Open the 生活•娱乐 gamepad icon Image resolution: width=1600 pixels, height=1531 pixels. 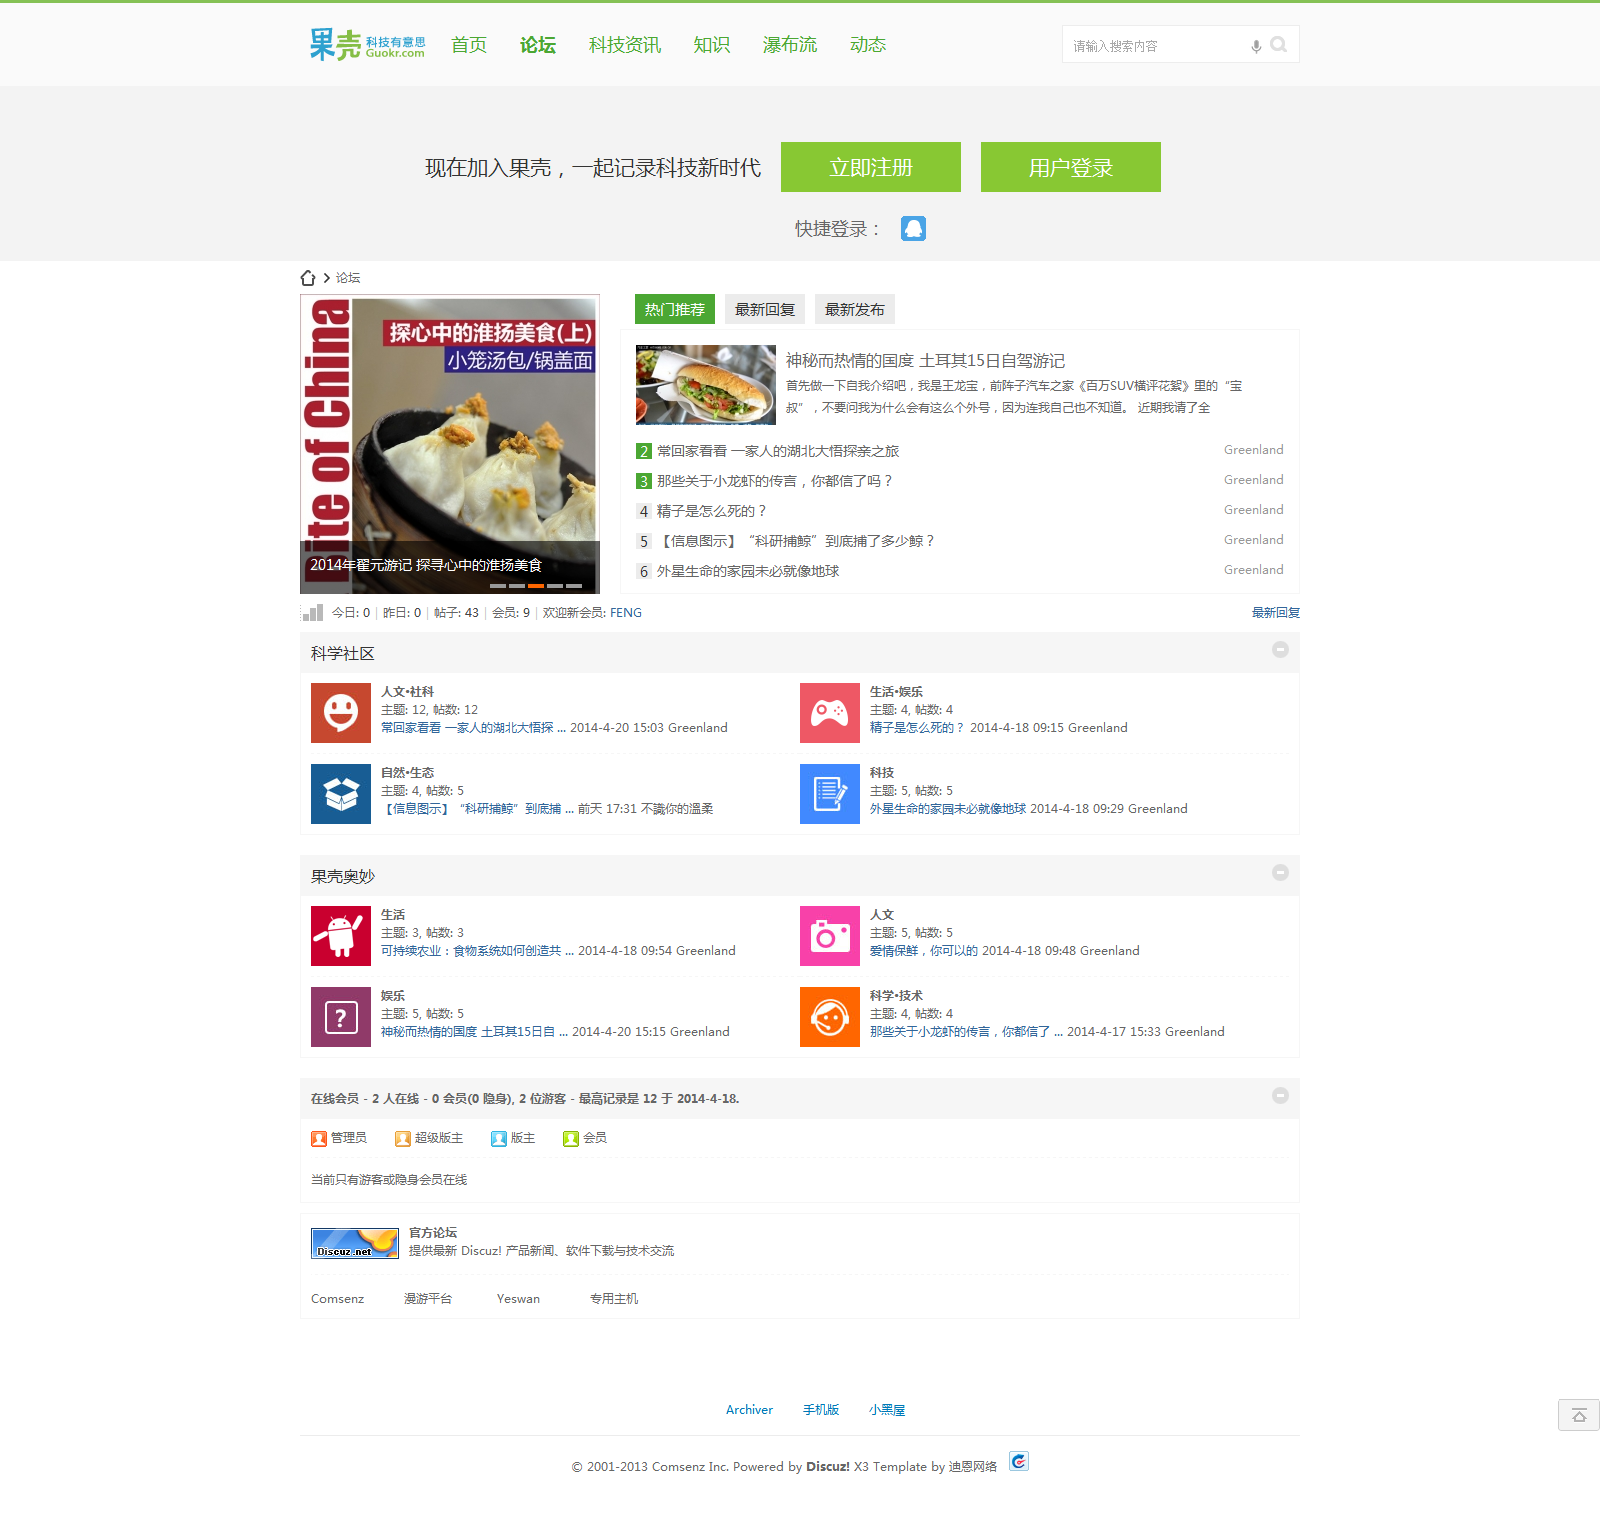coord(830,713)
